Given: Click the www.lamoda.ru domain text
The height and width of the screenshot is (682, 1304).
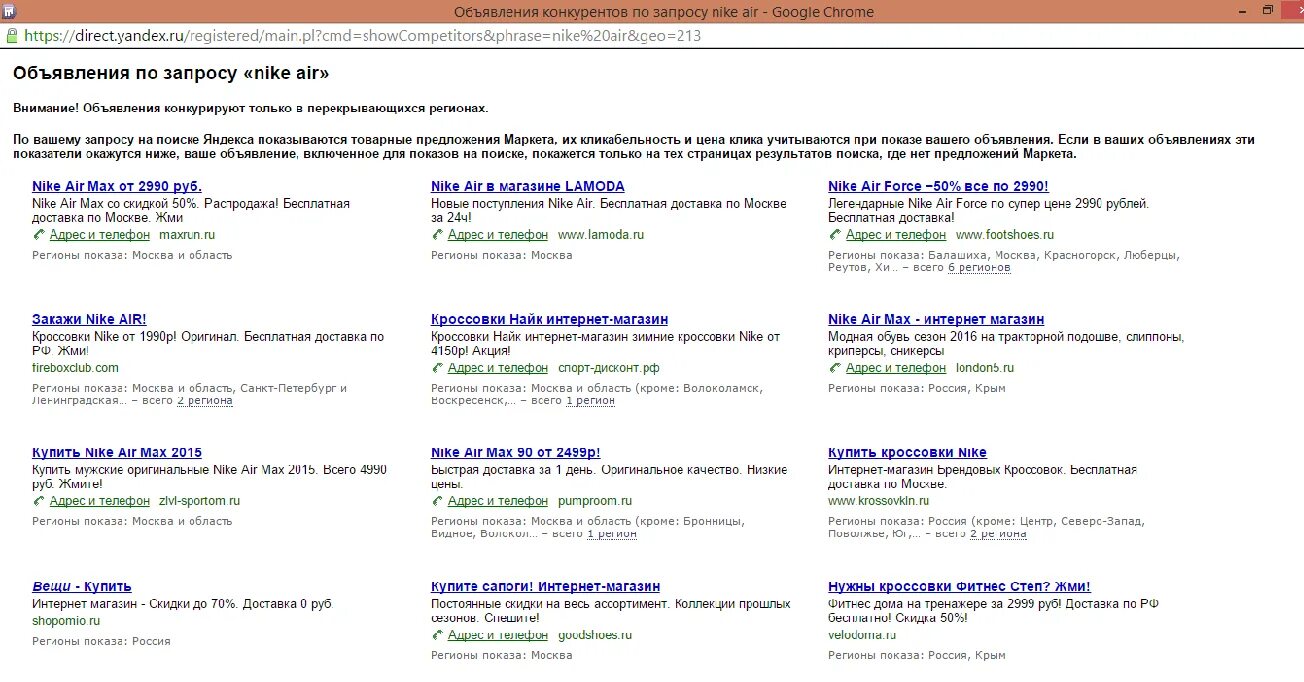Looking at the screenshot, I should click(601, 235).
